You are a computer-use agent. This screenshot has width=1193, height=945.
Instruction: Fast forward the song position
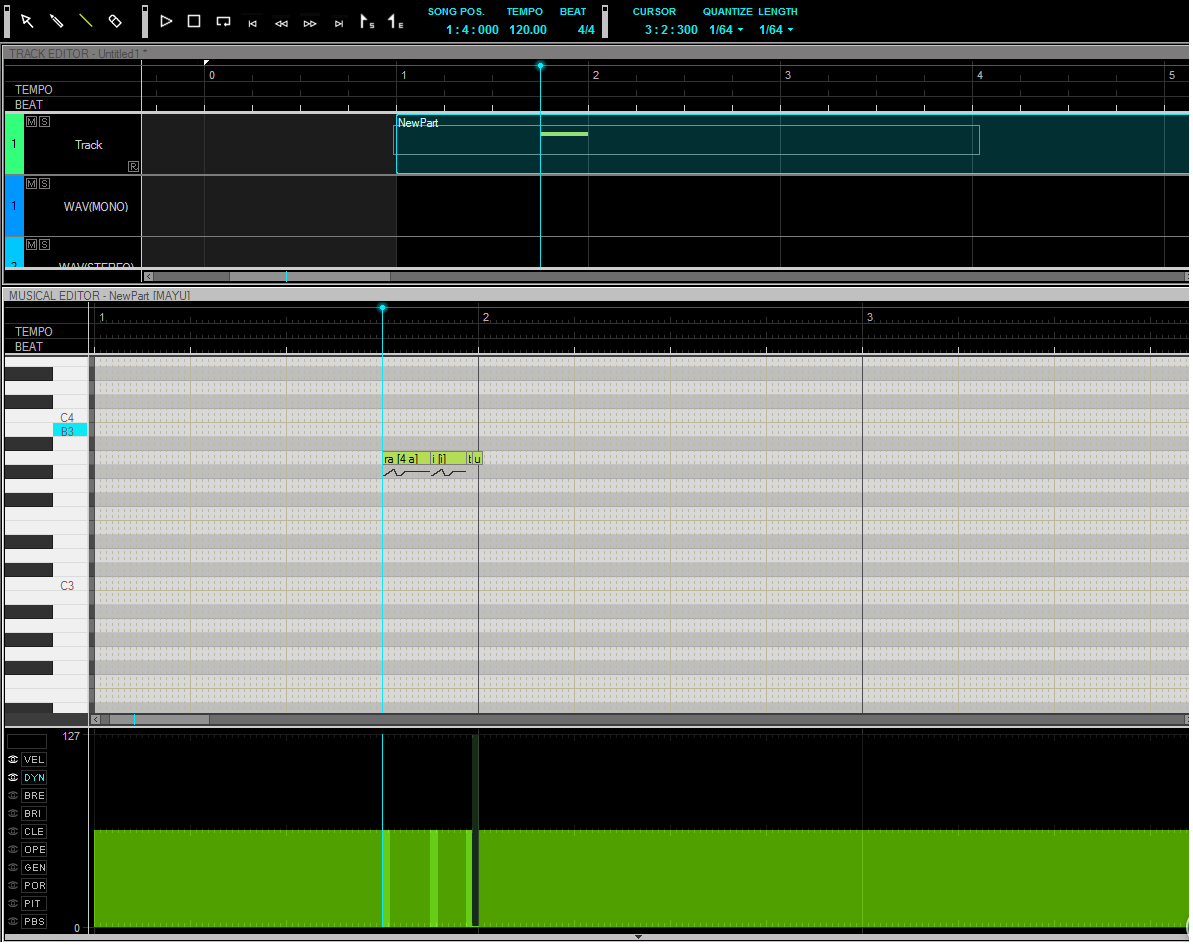coord(310,24)
